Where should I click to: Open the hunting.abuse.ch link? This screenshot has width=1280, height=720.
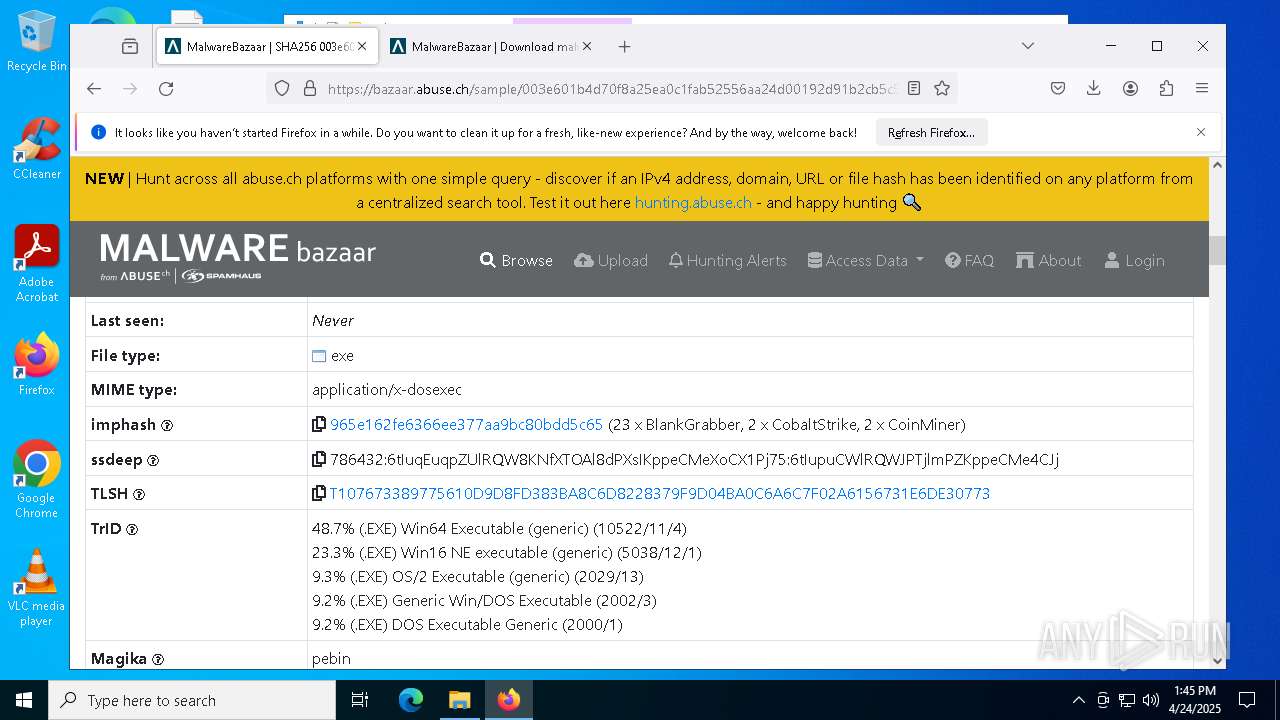pyautogui.click(x=693, y=202)
